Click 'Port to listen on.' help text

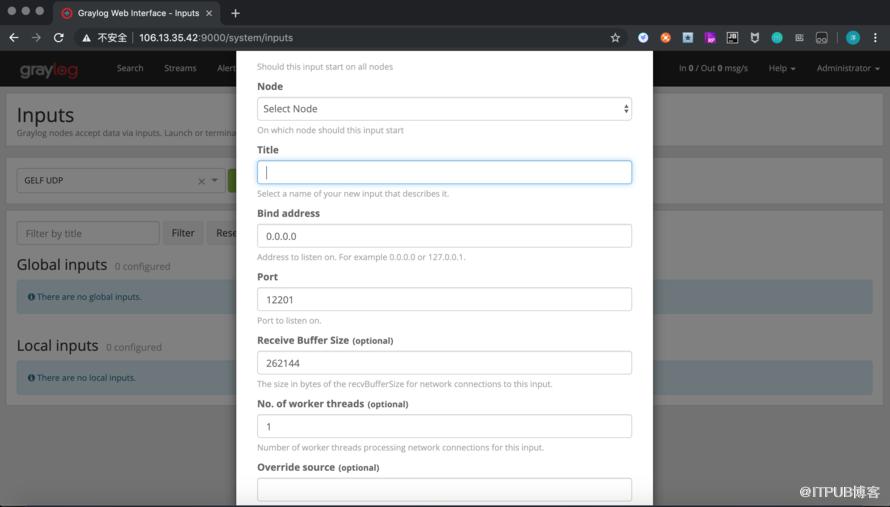(x=289, y=321)
